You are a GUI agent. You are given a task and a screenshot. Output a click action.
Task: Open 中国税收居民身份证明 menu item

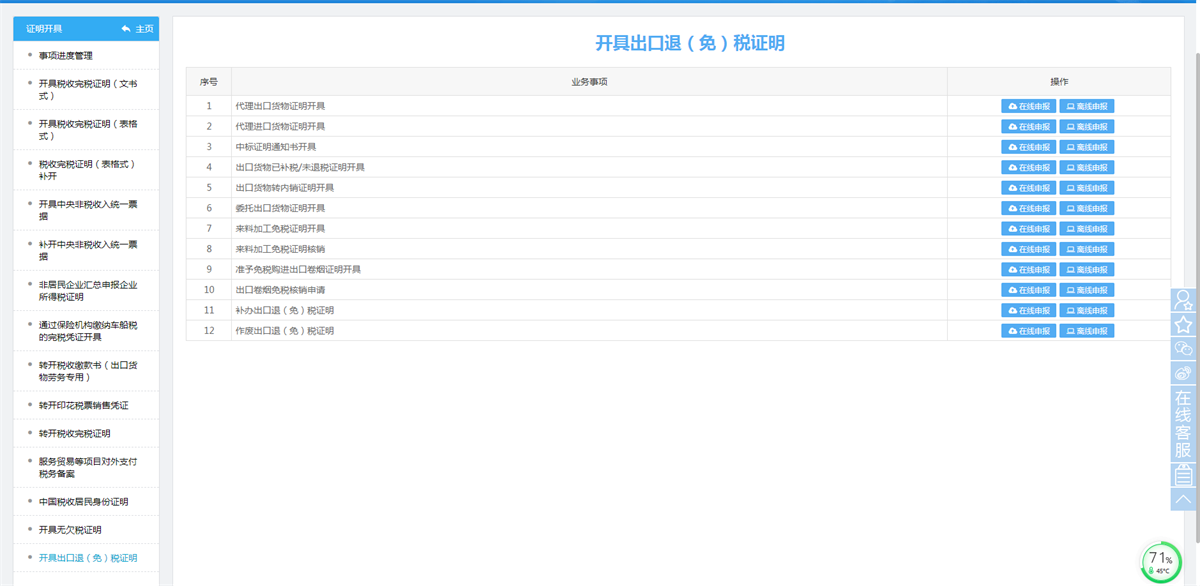click(83, 502)
